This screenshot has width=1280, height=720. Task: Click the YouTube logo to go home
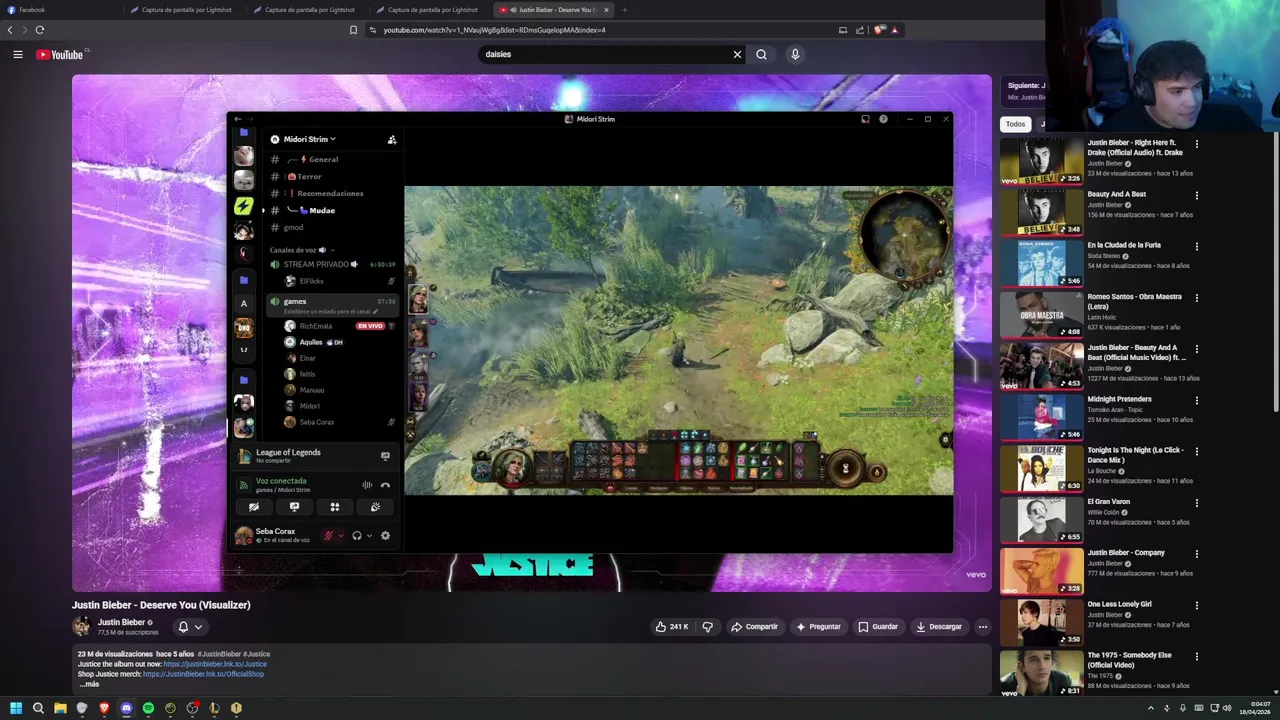(x=60, y=54)
